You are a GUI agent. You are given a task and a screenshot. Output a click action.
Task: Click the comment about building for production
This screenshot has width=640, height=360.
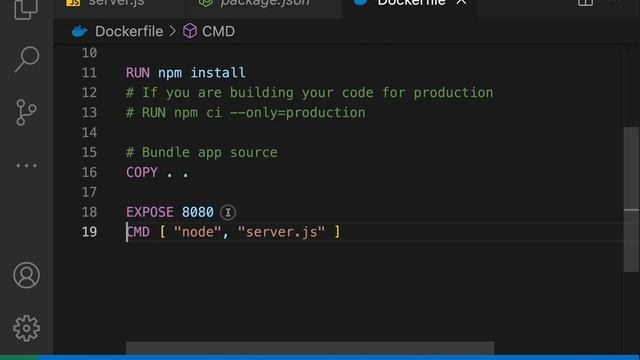310,93
